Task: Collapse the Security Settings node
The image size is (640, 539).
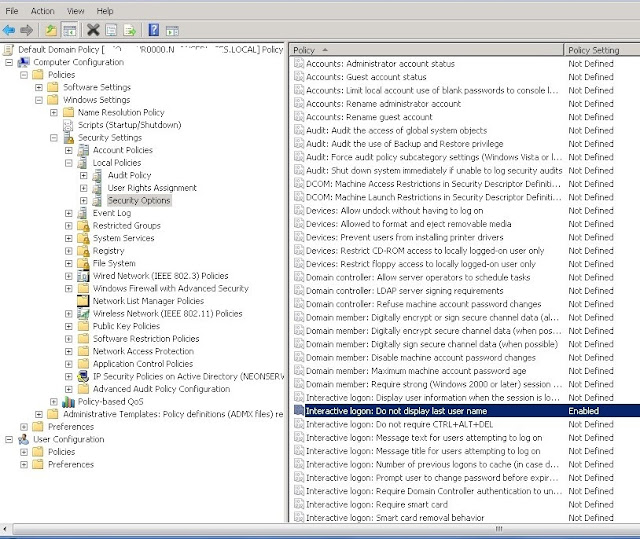Action: [x=54, y=138]
